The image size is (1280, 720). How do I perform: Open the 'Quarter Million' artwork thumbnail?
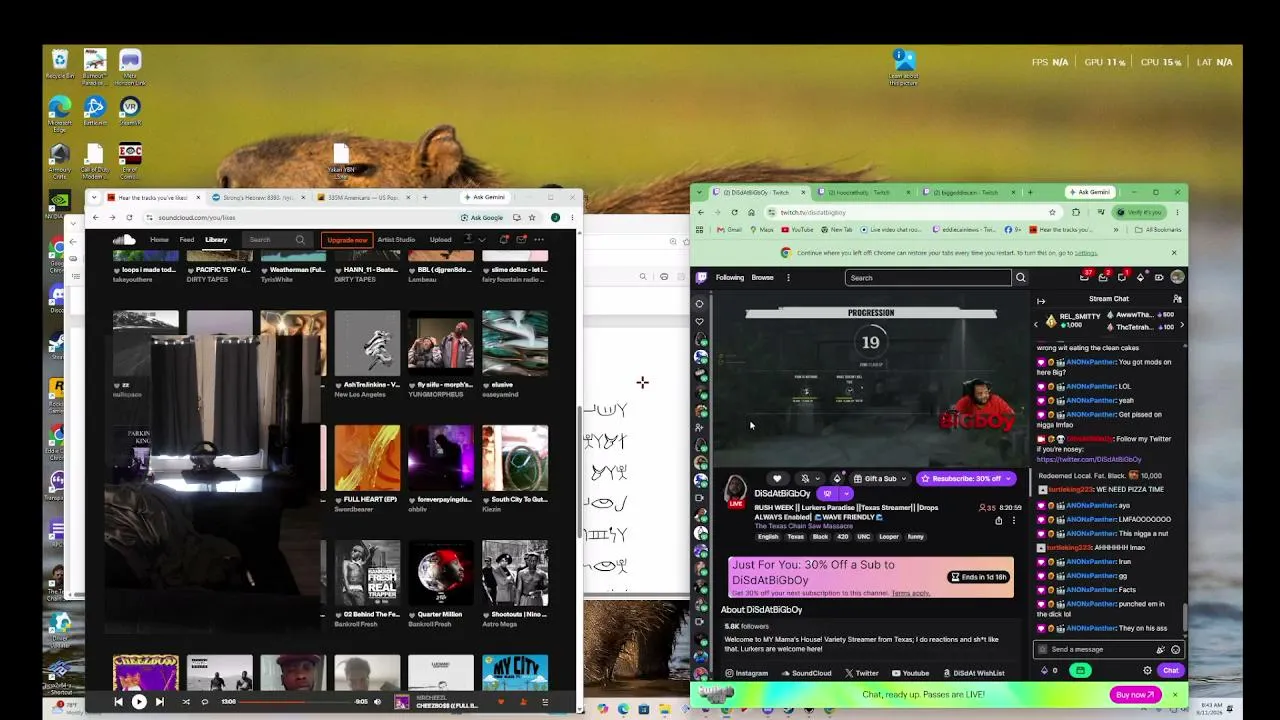click(441, 573)
